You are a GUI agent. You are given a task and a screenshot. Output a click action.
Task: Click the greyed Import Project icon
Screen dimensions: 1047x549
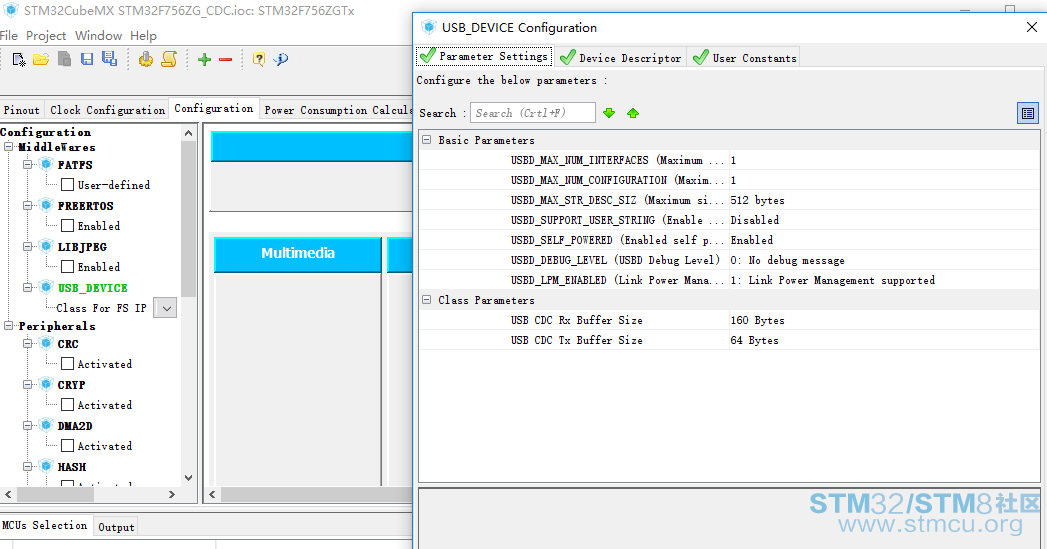(x=64, y=59)
